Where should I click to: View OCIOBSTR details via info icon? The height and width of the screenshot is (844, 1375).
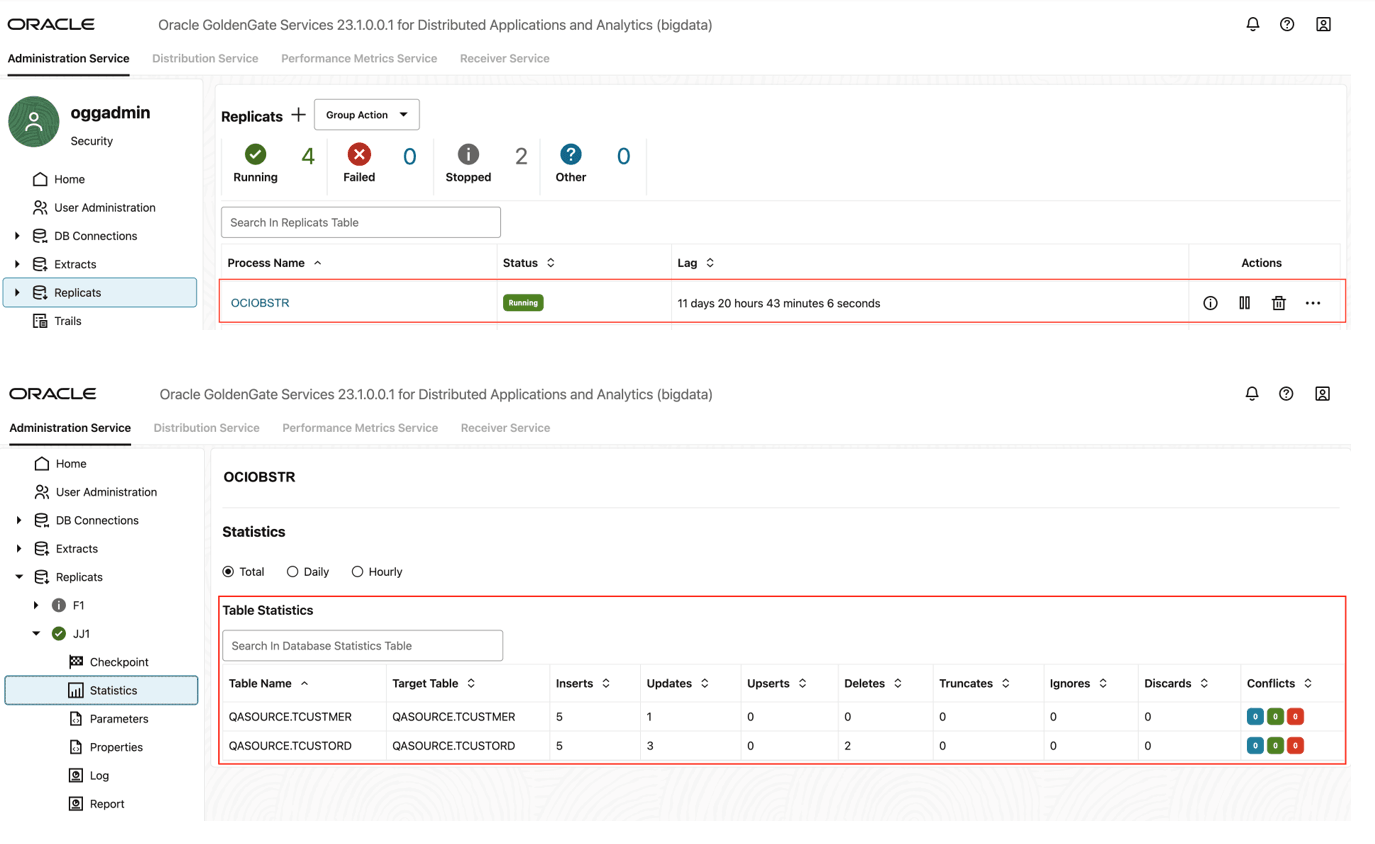[1210, 302]
